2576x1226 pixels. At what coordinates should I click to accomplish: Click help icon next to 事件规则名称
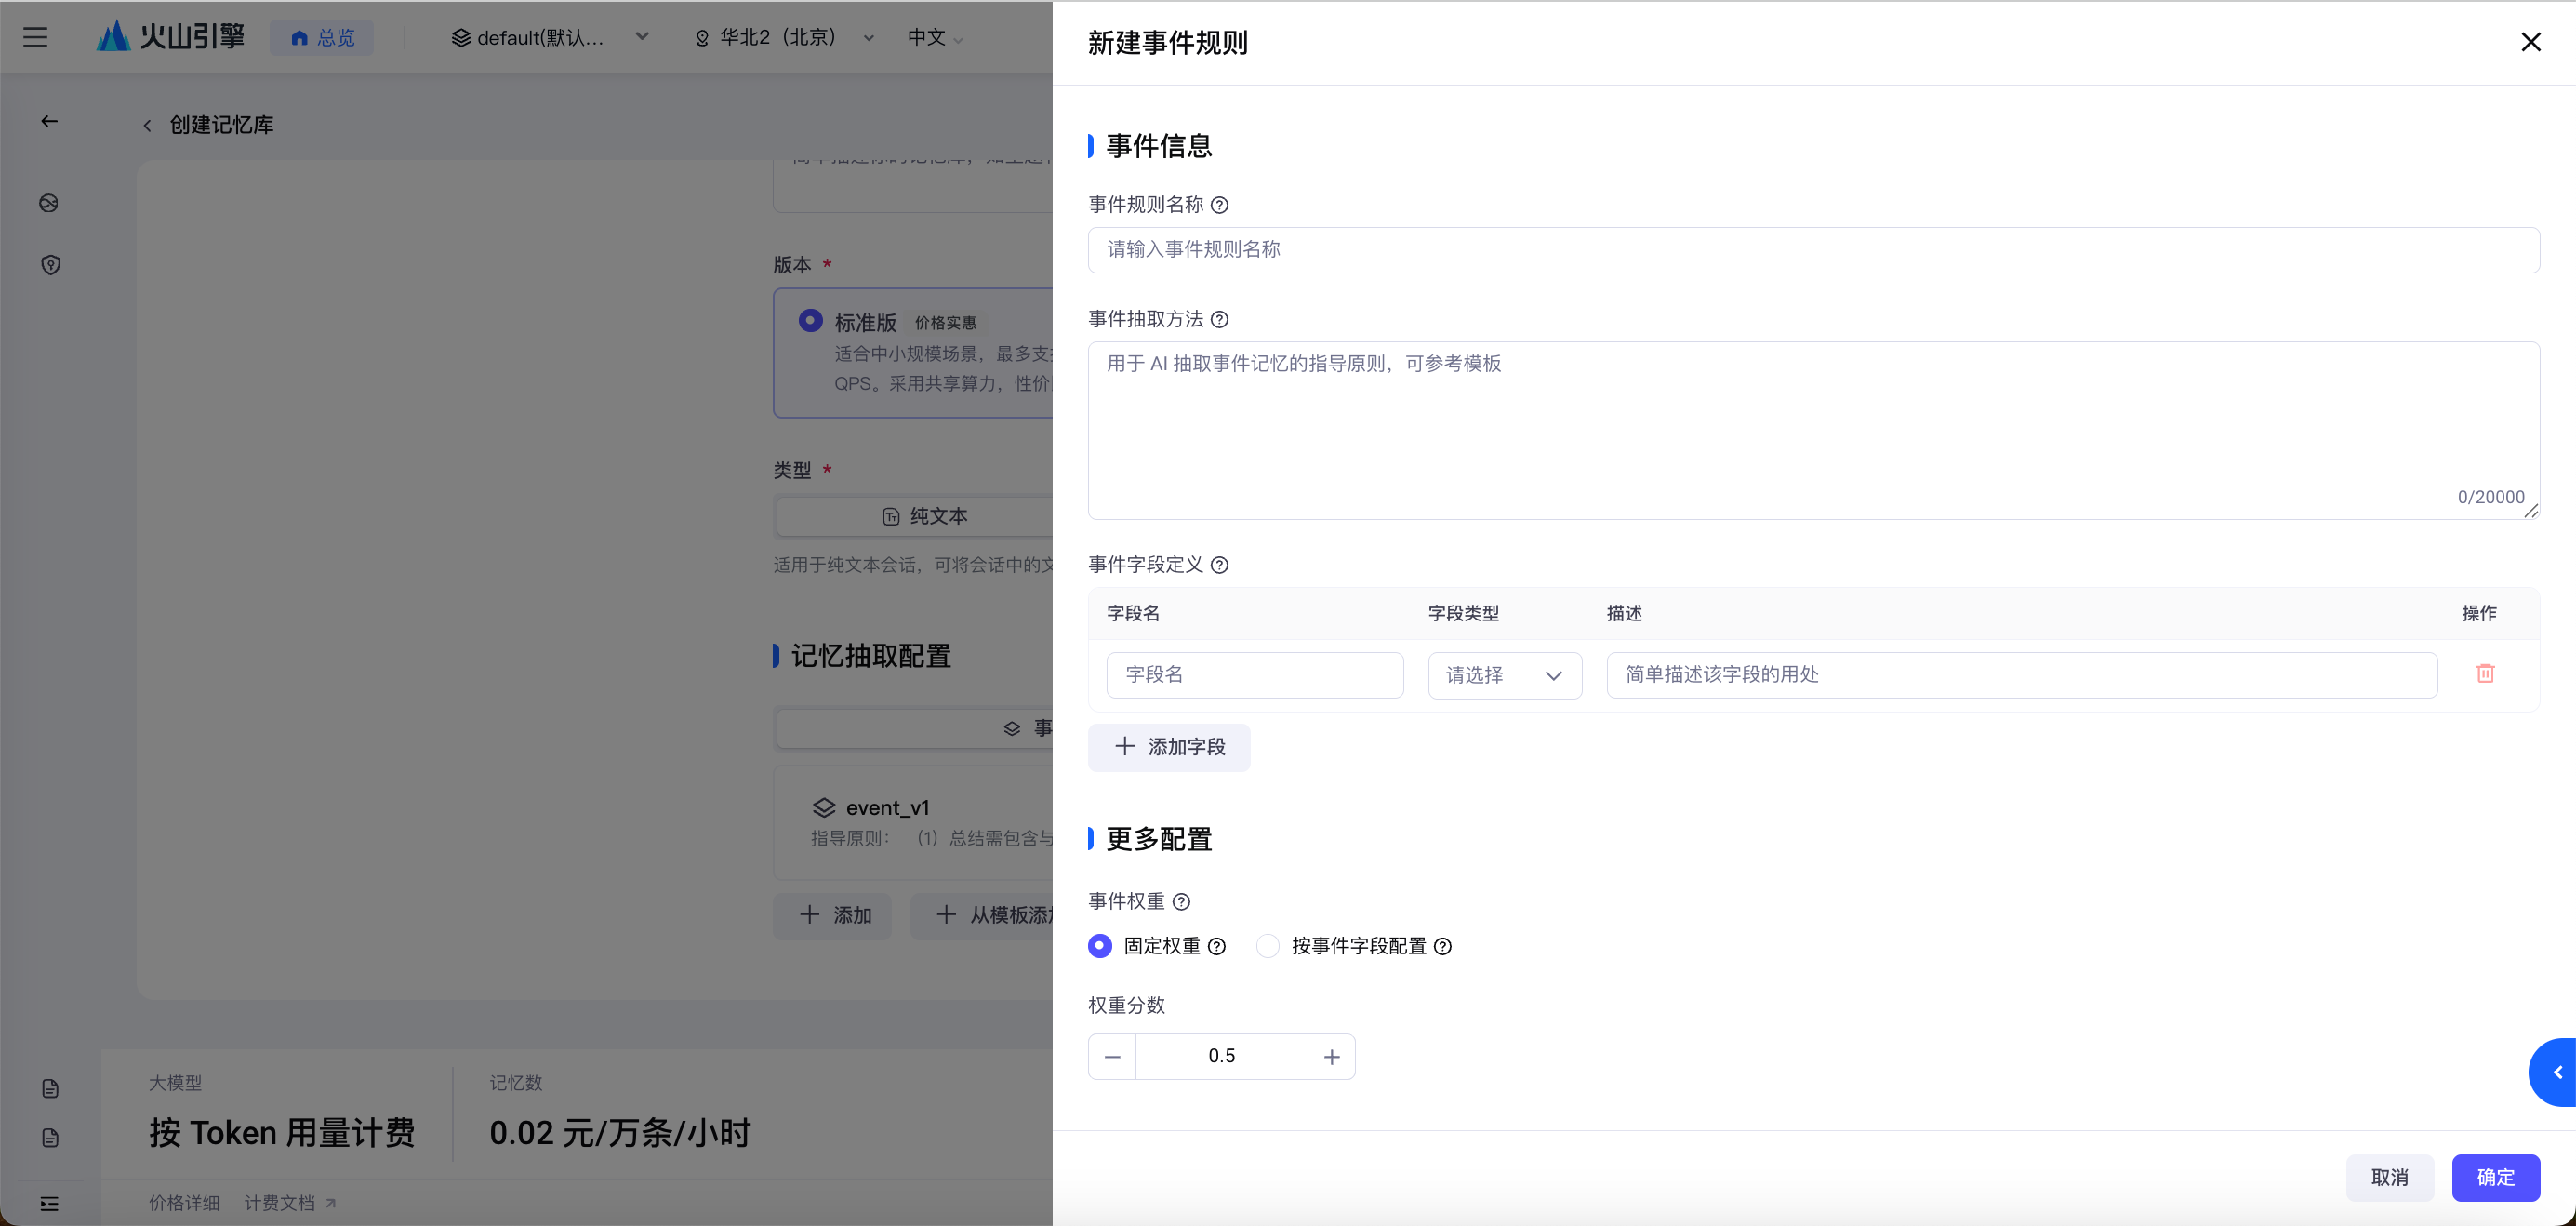(1219, 205)
